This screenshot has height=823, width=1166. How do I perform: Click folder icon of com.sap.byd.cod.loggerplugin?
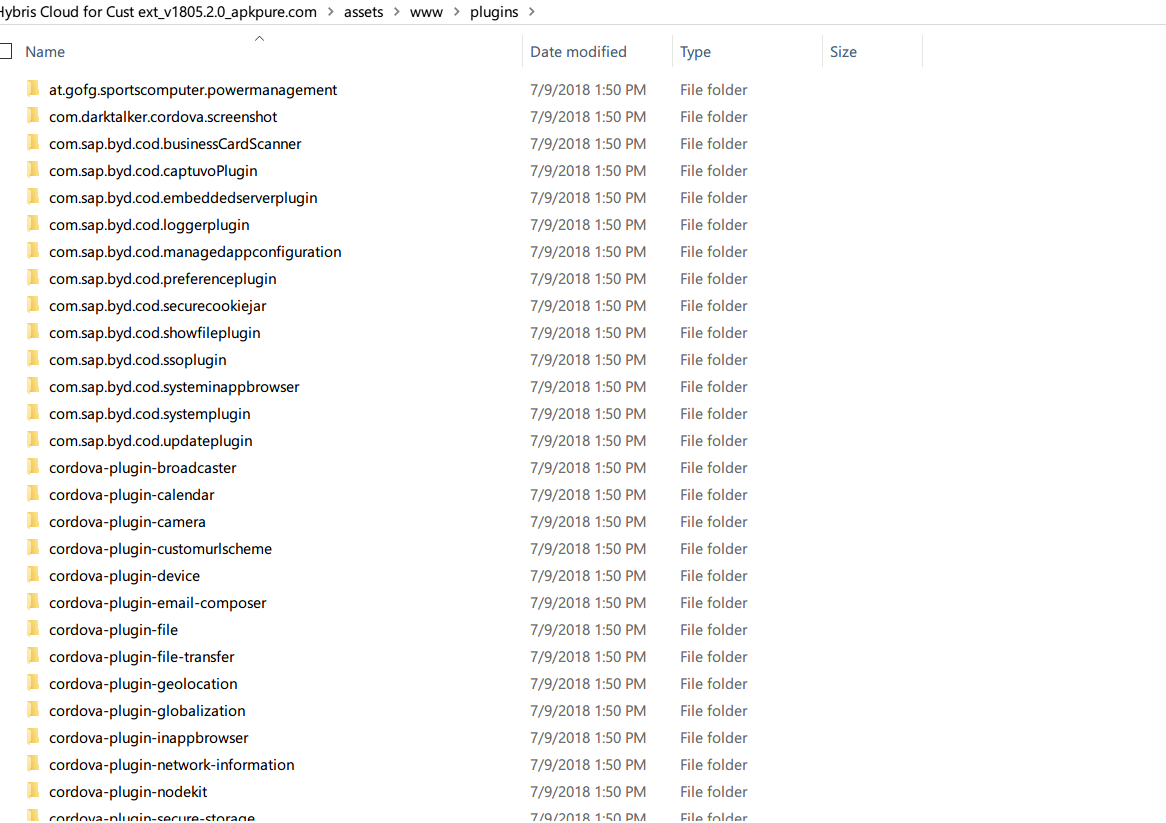pyautogui.click(x=33, y=224)
